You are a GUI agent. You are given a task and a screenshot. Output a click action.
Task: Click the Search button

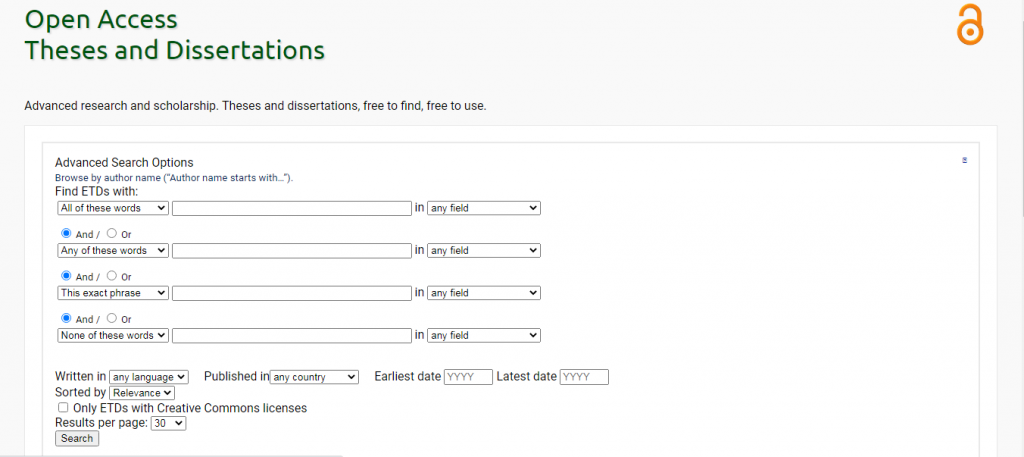(77, 438)
